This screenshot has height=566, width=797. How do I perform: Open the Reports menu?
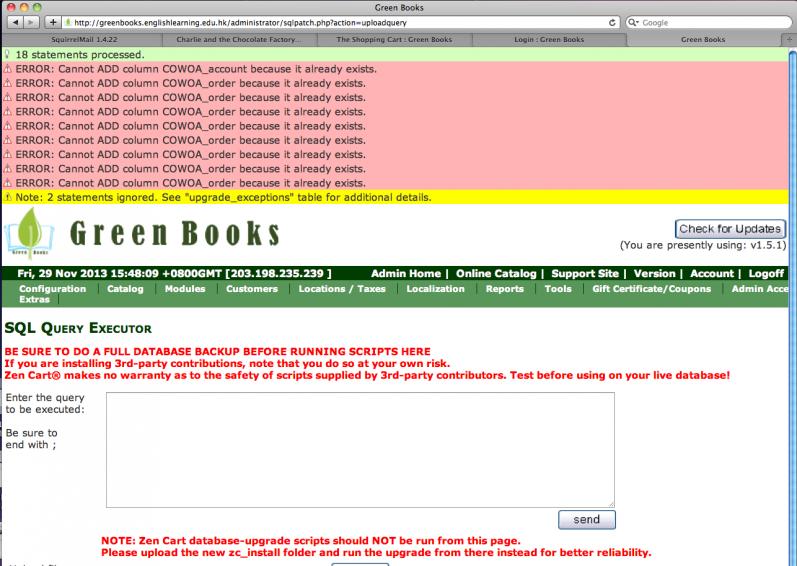[505, 289]
